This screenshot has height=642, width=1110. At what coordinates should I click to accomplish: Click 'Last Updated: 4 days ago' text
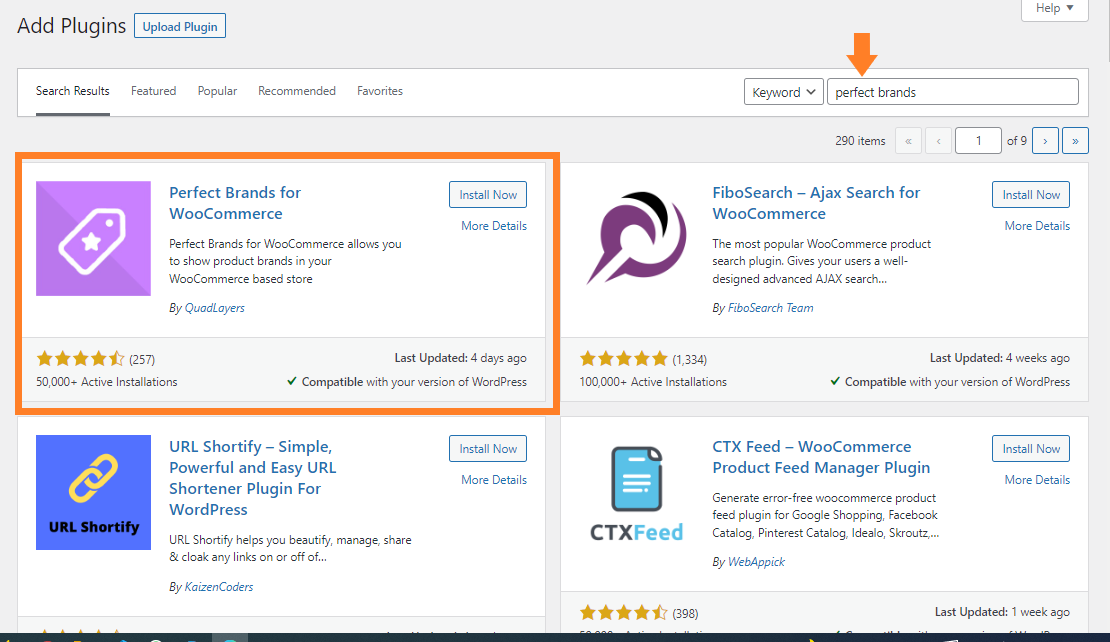[x=460, y=358]
